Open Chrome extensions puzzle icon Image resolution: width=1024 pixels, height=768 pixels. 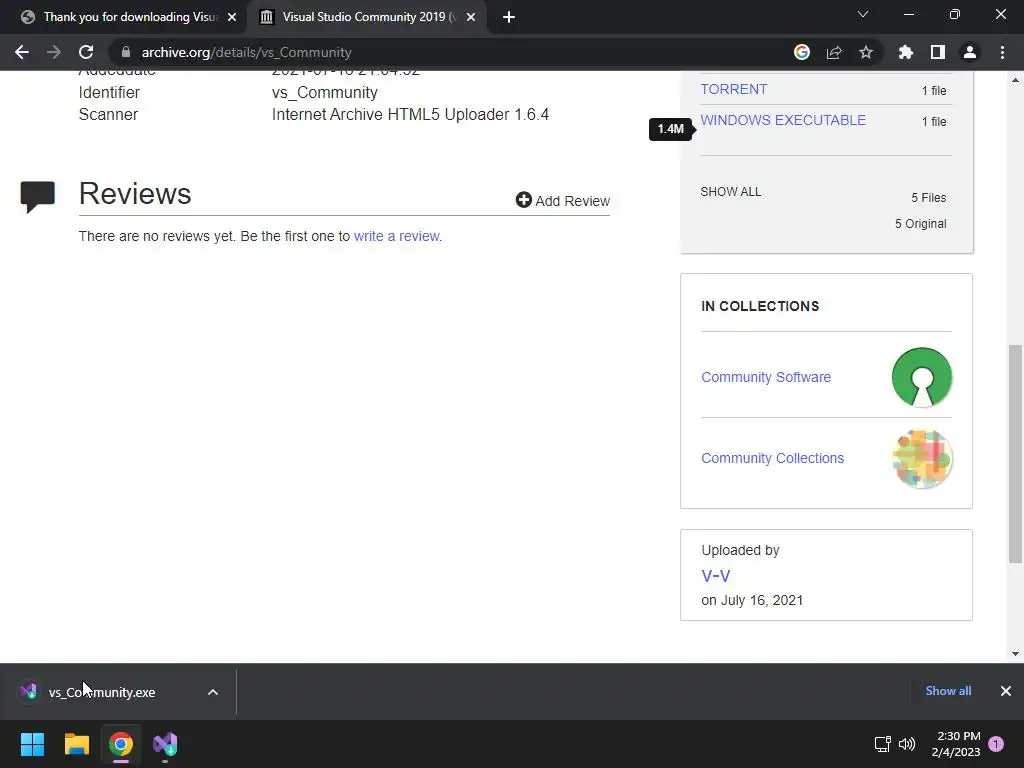[906, 52]
